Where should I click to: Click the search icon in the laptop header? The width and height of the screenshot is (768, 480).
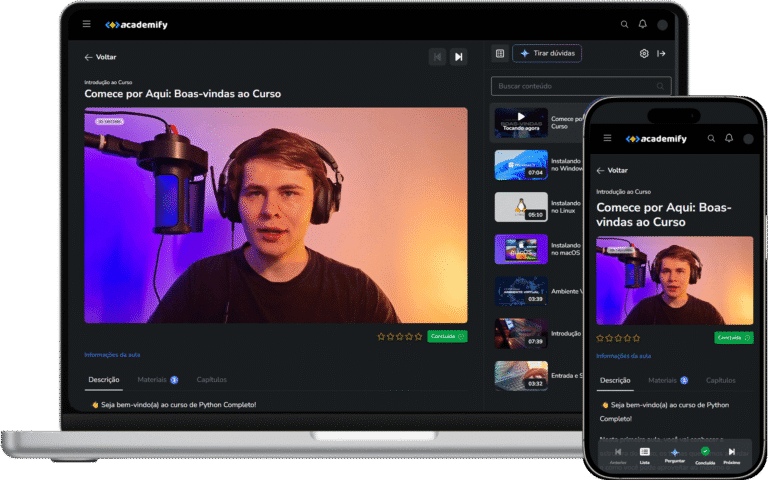click(625, 24)
